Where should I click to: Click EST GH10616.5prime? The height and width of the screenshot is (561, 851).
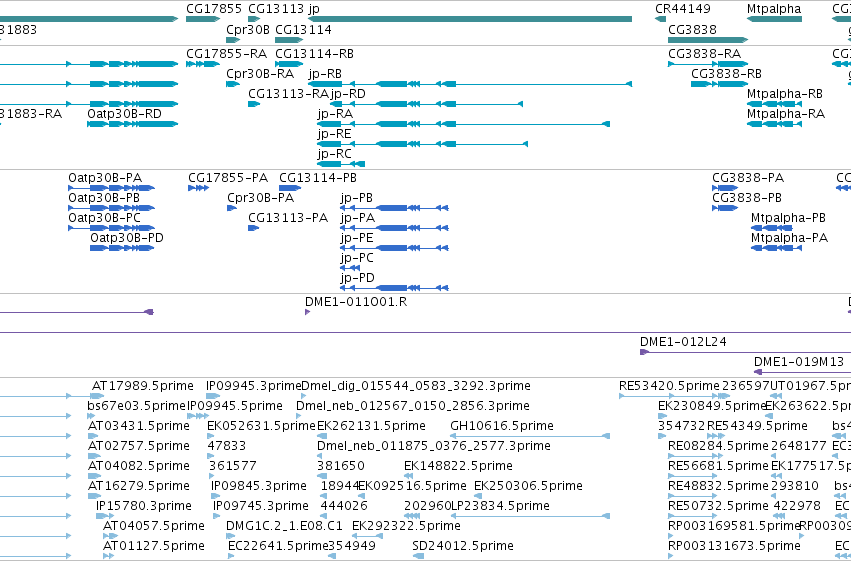click(x=502, y=426)
